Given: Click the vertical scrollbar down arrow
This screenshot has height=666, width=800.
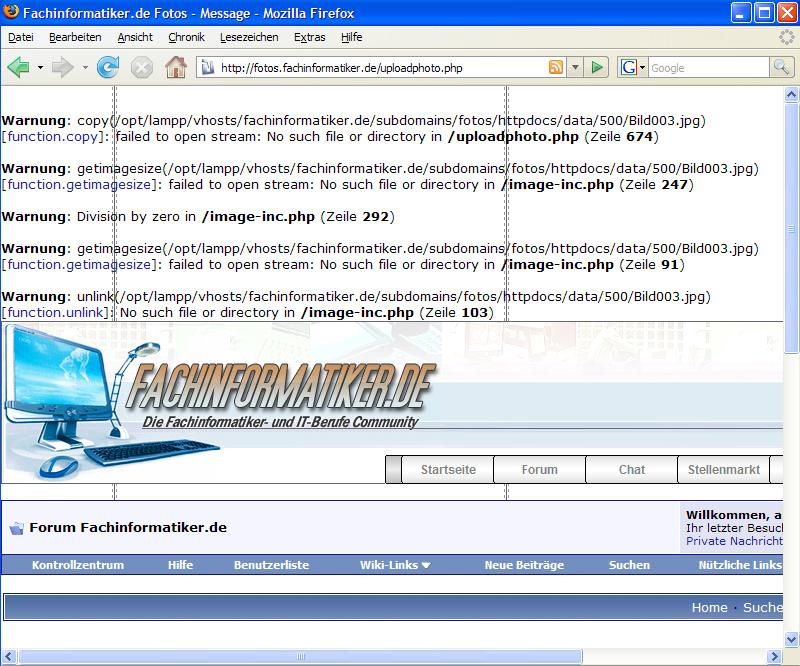Looking at the screenshot, I should [791, 639].
